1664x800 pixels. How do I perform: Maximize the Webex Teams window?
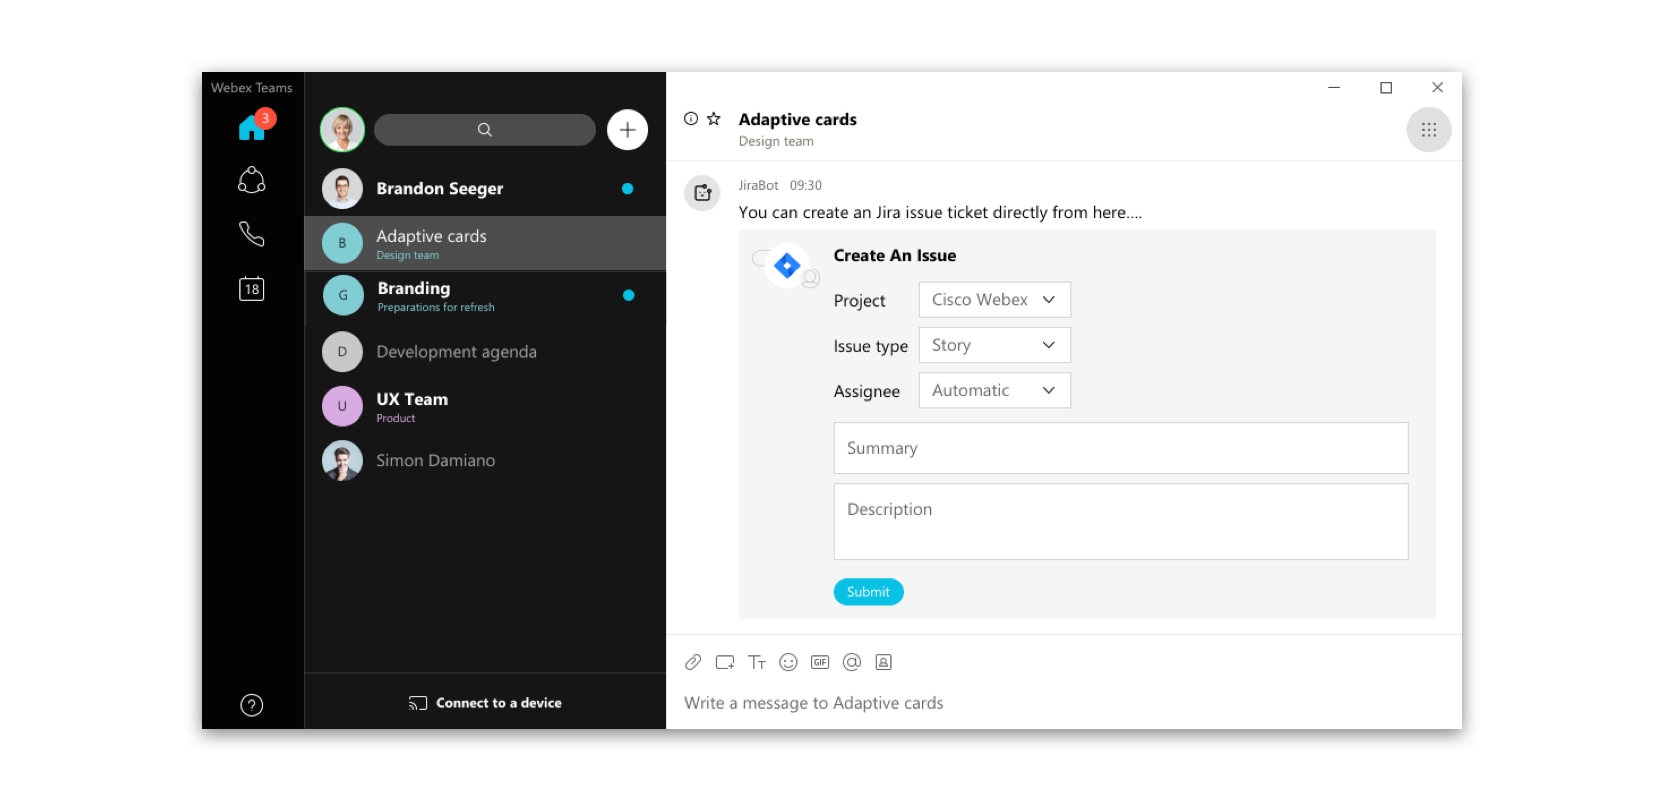click(1386, 88)
